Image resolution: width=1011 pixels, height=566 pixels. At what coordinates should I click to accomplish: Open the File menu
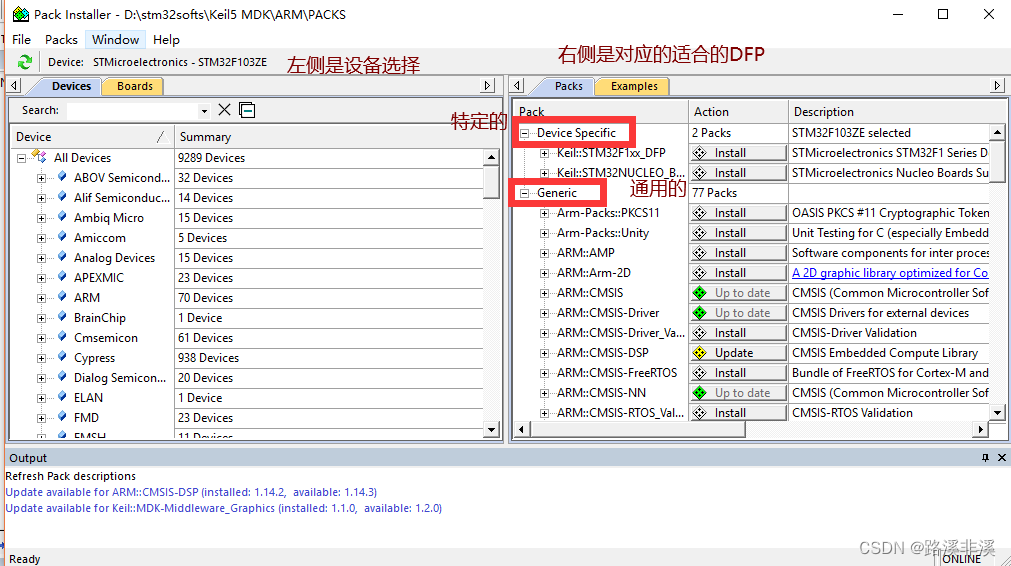[21, 39]
